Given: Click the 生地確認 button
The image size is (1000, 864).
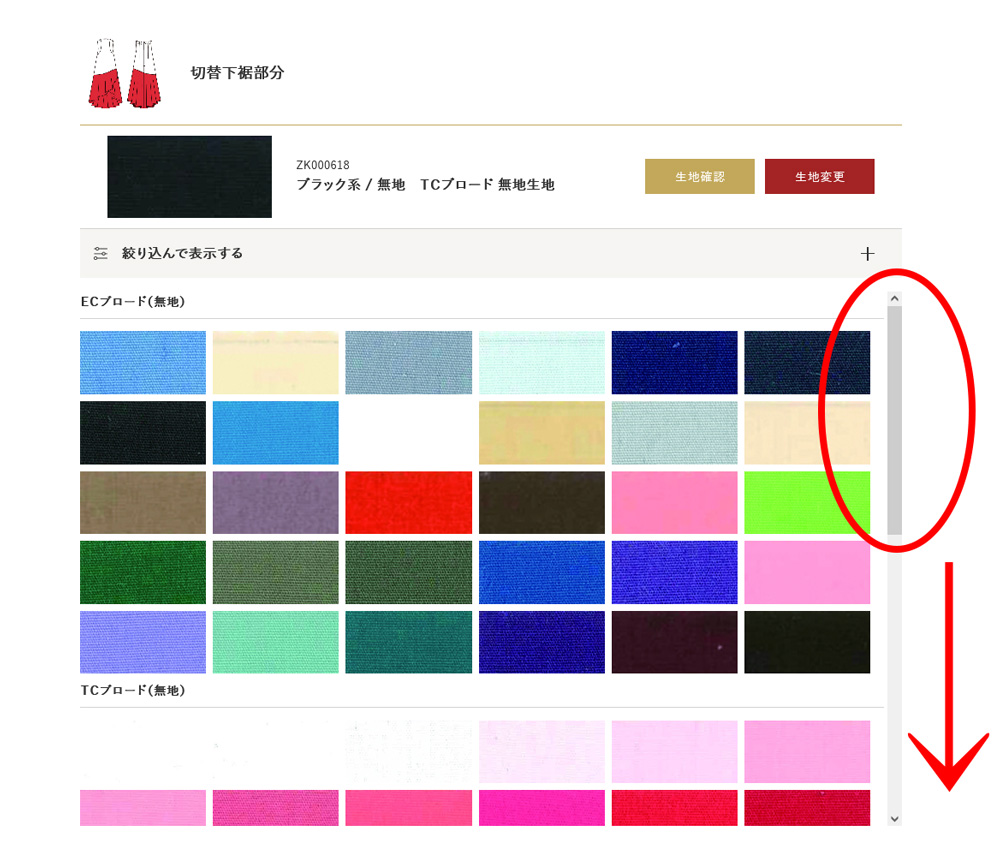Looking at the screenshot, I should pos(700,177).
